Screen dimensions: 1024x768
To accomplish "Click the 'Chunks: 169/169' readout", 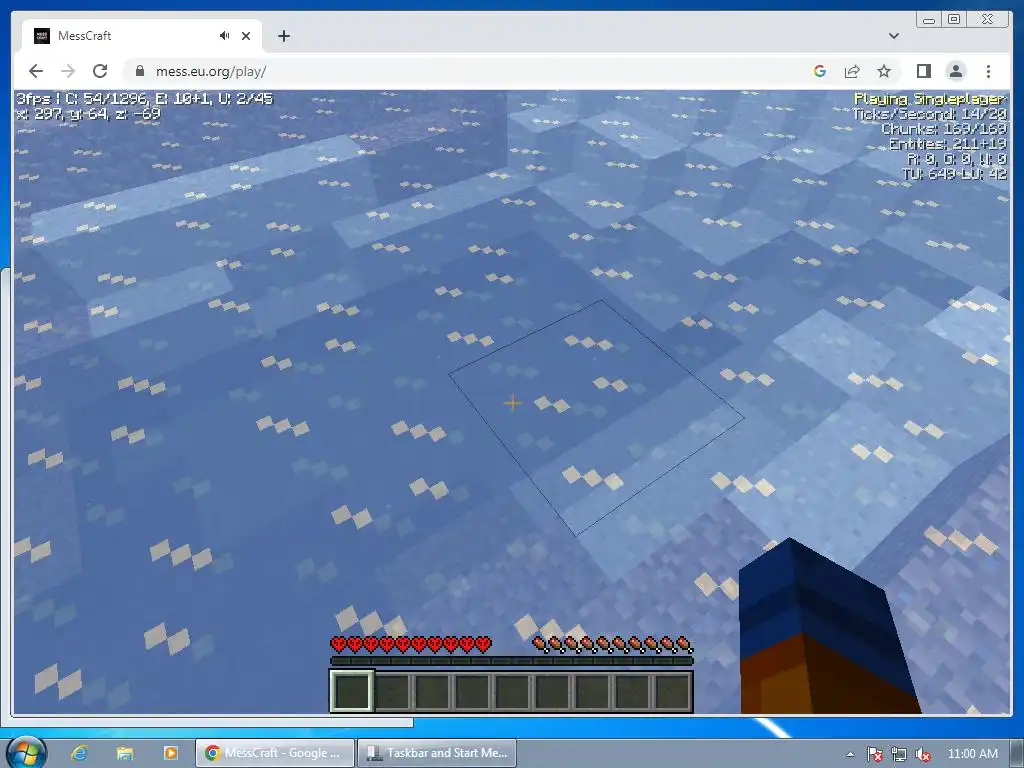I will pyautogui.click(x=944, y=129).
